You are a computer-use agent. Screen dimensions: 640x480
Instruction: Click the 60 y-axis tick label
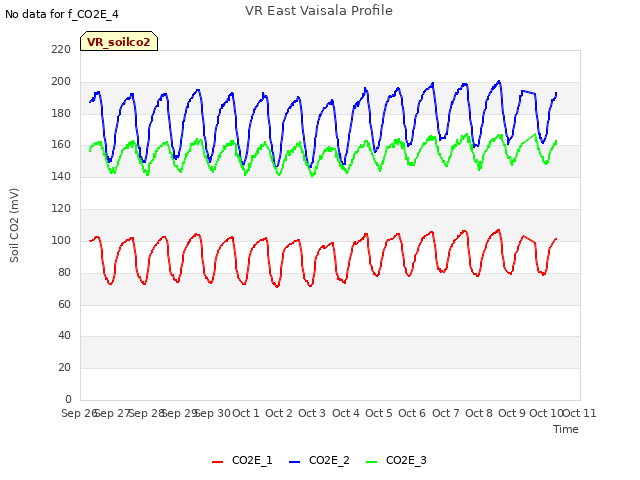[64, 304]
